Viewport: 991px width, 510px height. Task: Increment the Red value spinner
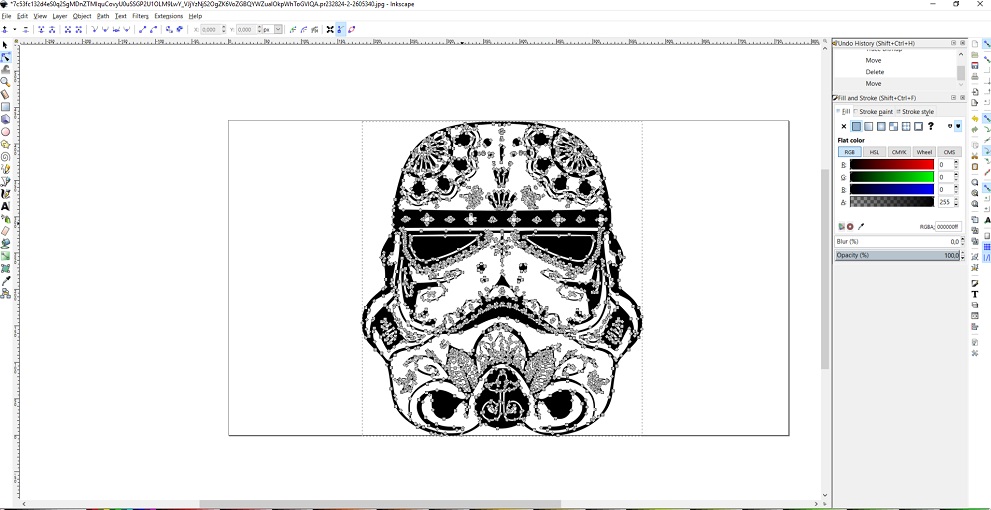[956, 162]
